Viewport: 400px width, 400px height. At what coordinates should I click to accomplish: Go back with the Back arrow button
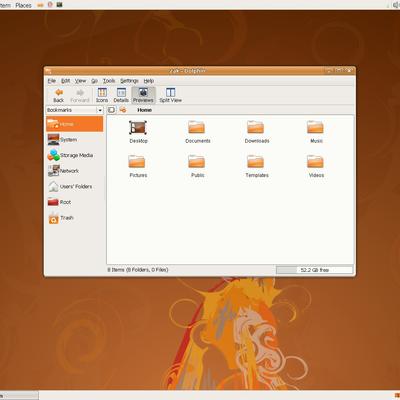(59, 95)
